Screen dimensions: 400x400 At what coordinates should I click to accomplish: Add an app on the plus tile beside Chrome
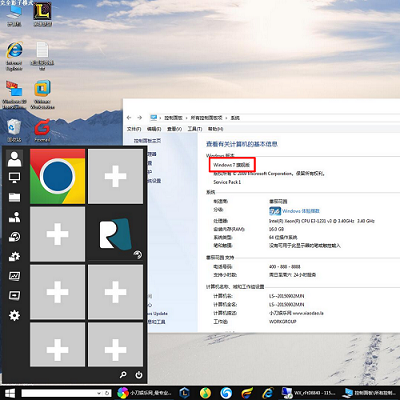click(x=115, y=176)
